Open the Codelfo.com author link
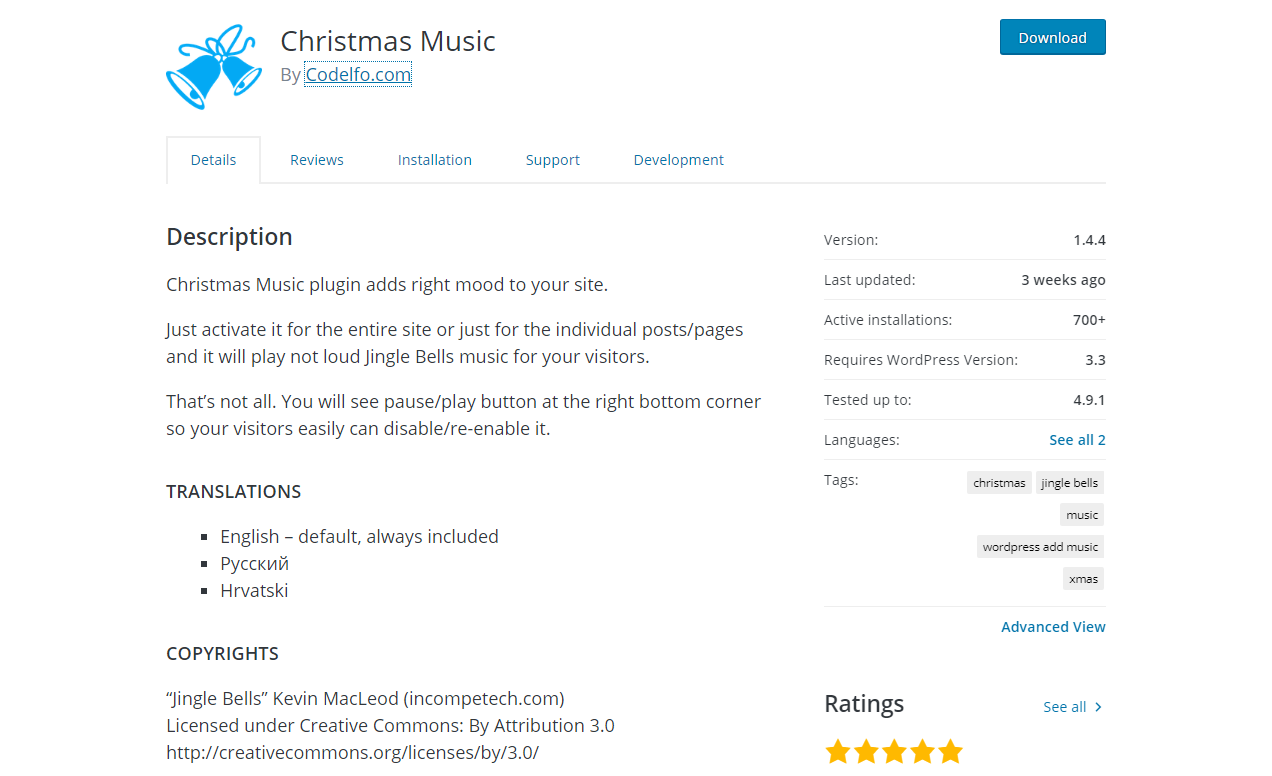 click(x=358, y=74)
